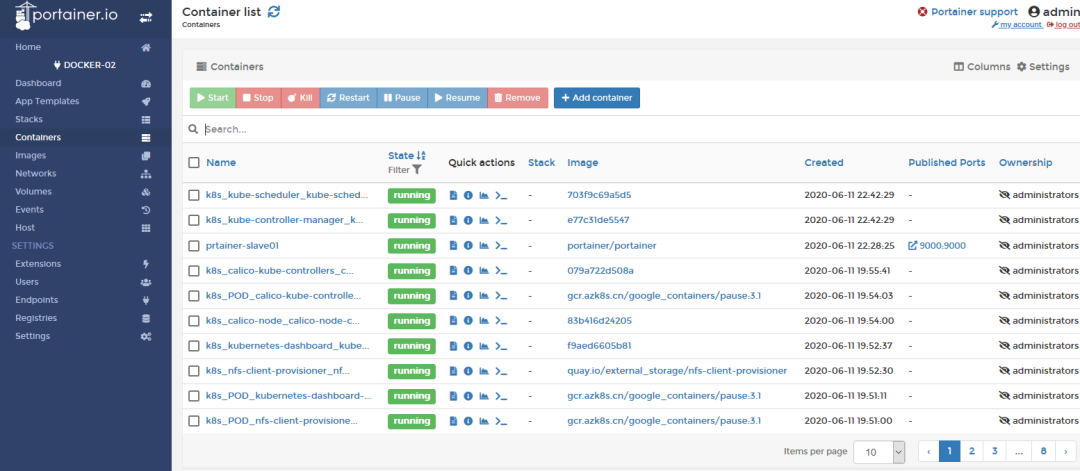Image resolution: width=1080 pixels, height=471 pixels.
Task: Go to next page of containers
Action: (1066, 452)
